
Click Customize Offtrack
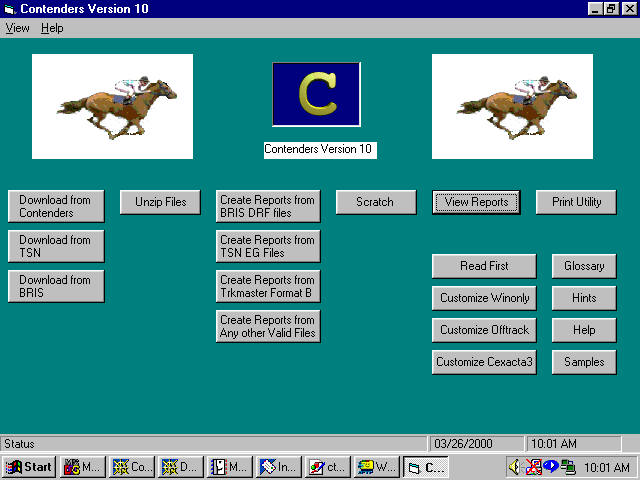484,330
